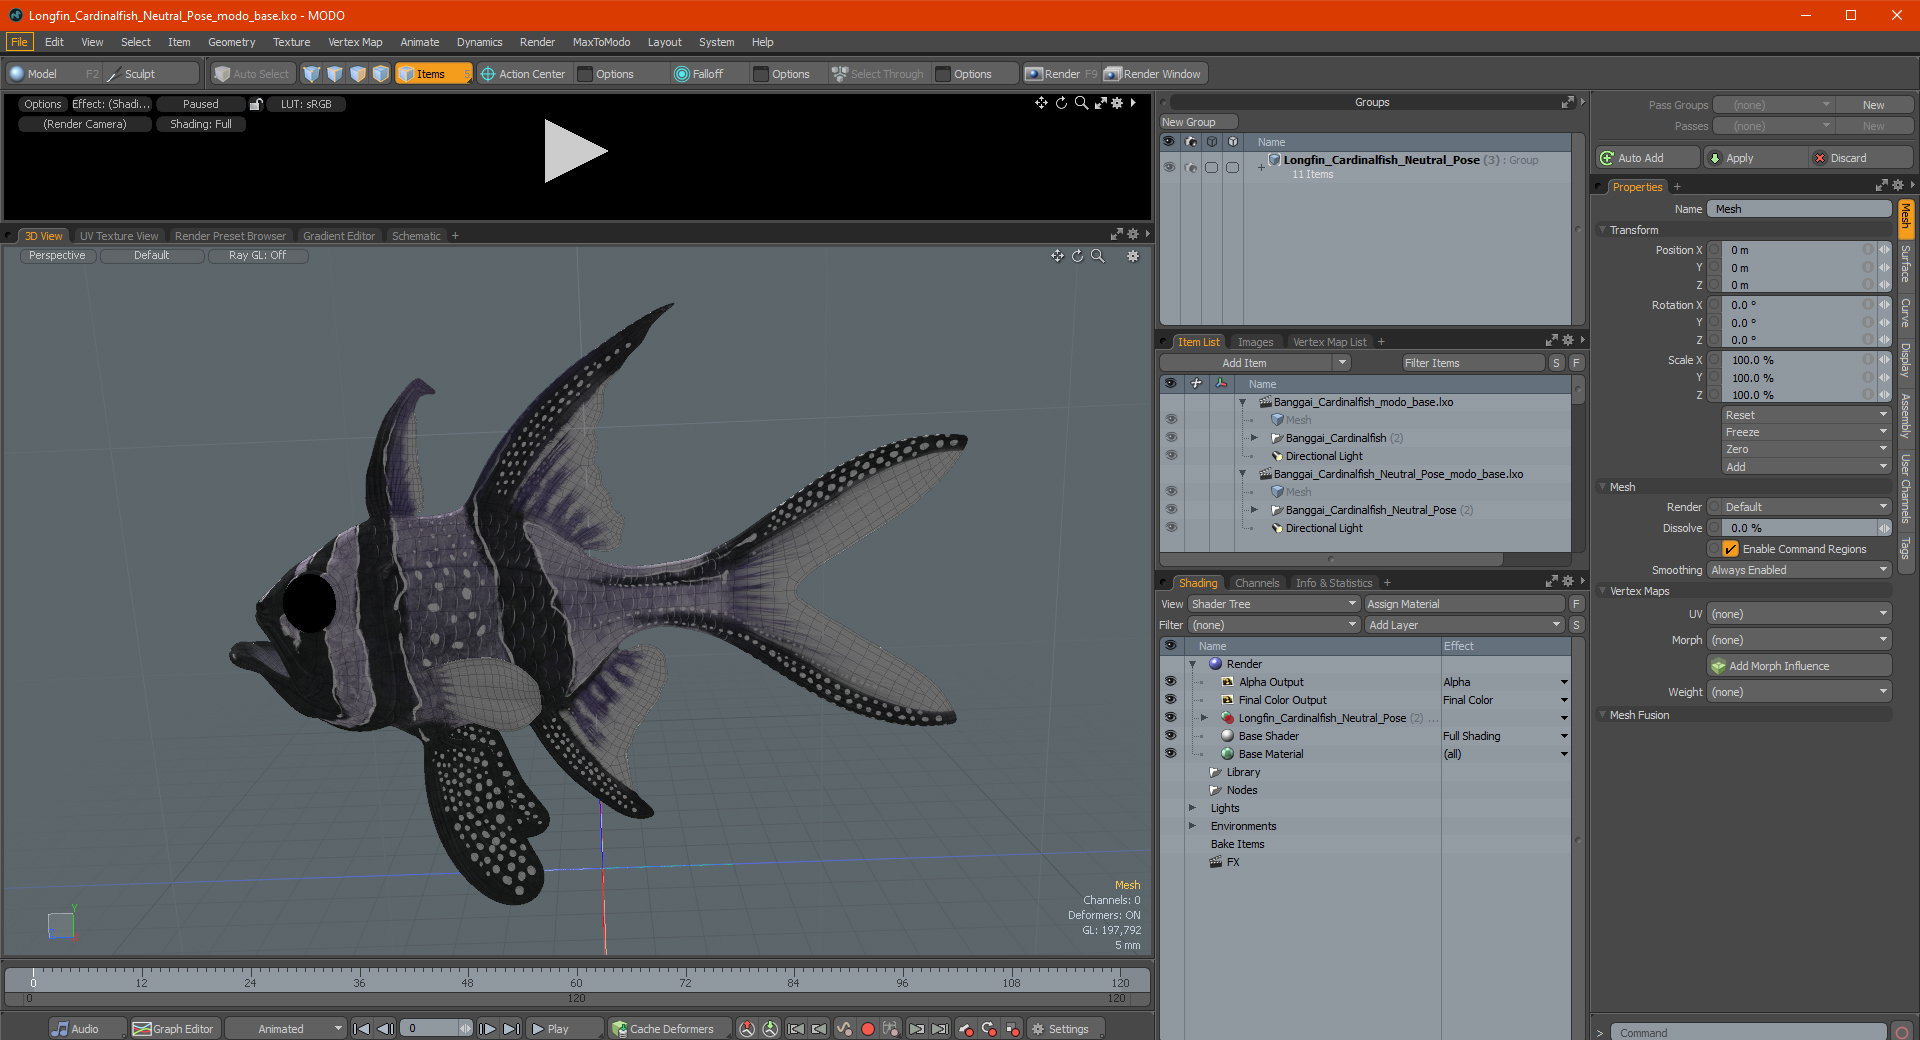
Task: Open the Images tab
Action: click(x=1255, y=342)
